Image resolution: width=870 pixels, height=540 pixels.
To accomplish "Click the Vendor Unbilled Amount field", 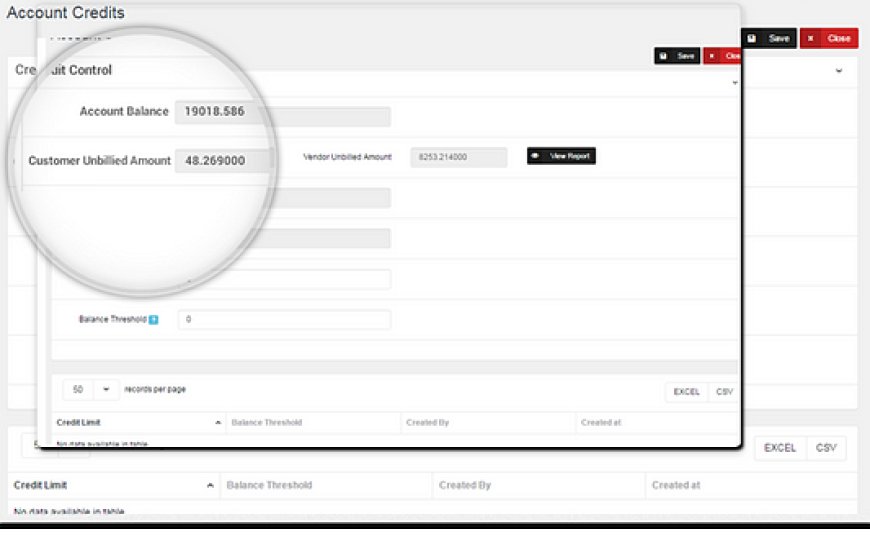I will [x=458, y=157].
